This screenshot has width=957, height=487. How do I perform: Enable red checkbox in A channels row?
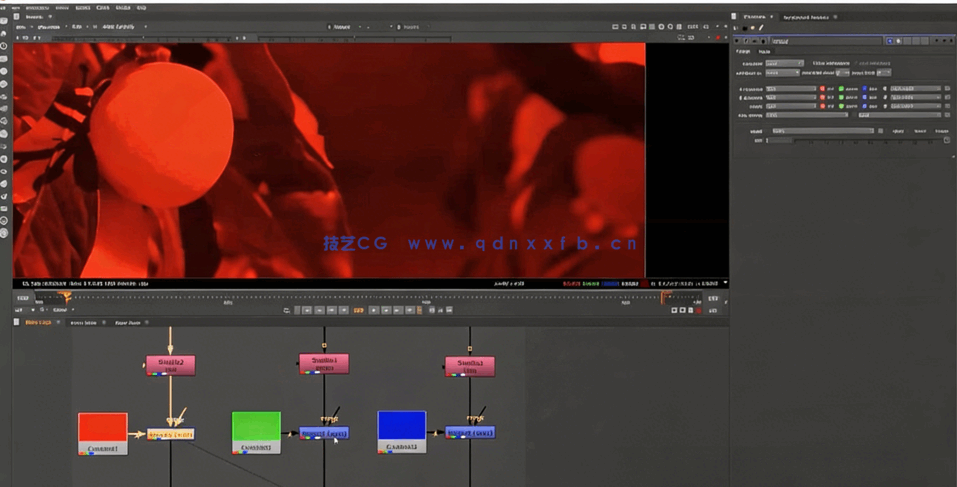[822, 89]
